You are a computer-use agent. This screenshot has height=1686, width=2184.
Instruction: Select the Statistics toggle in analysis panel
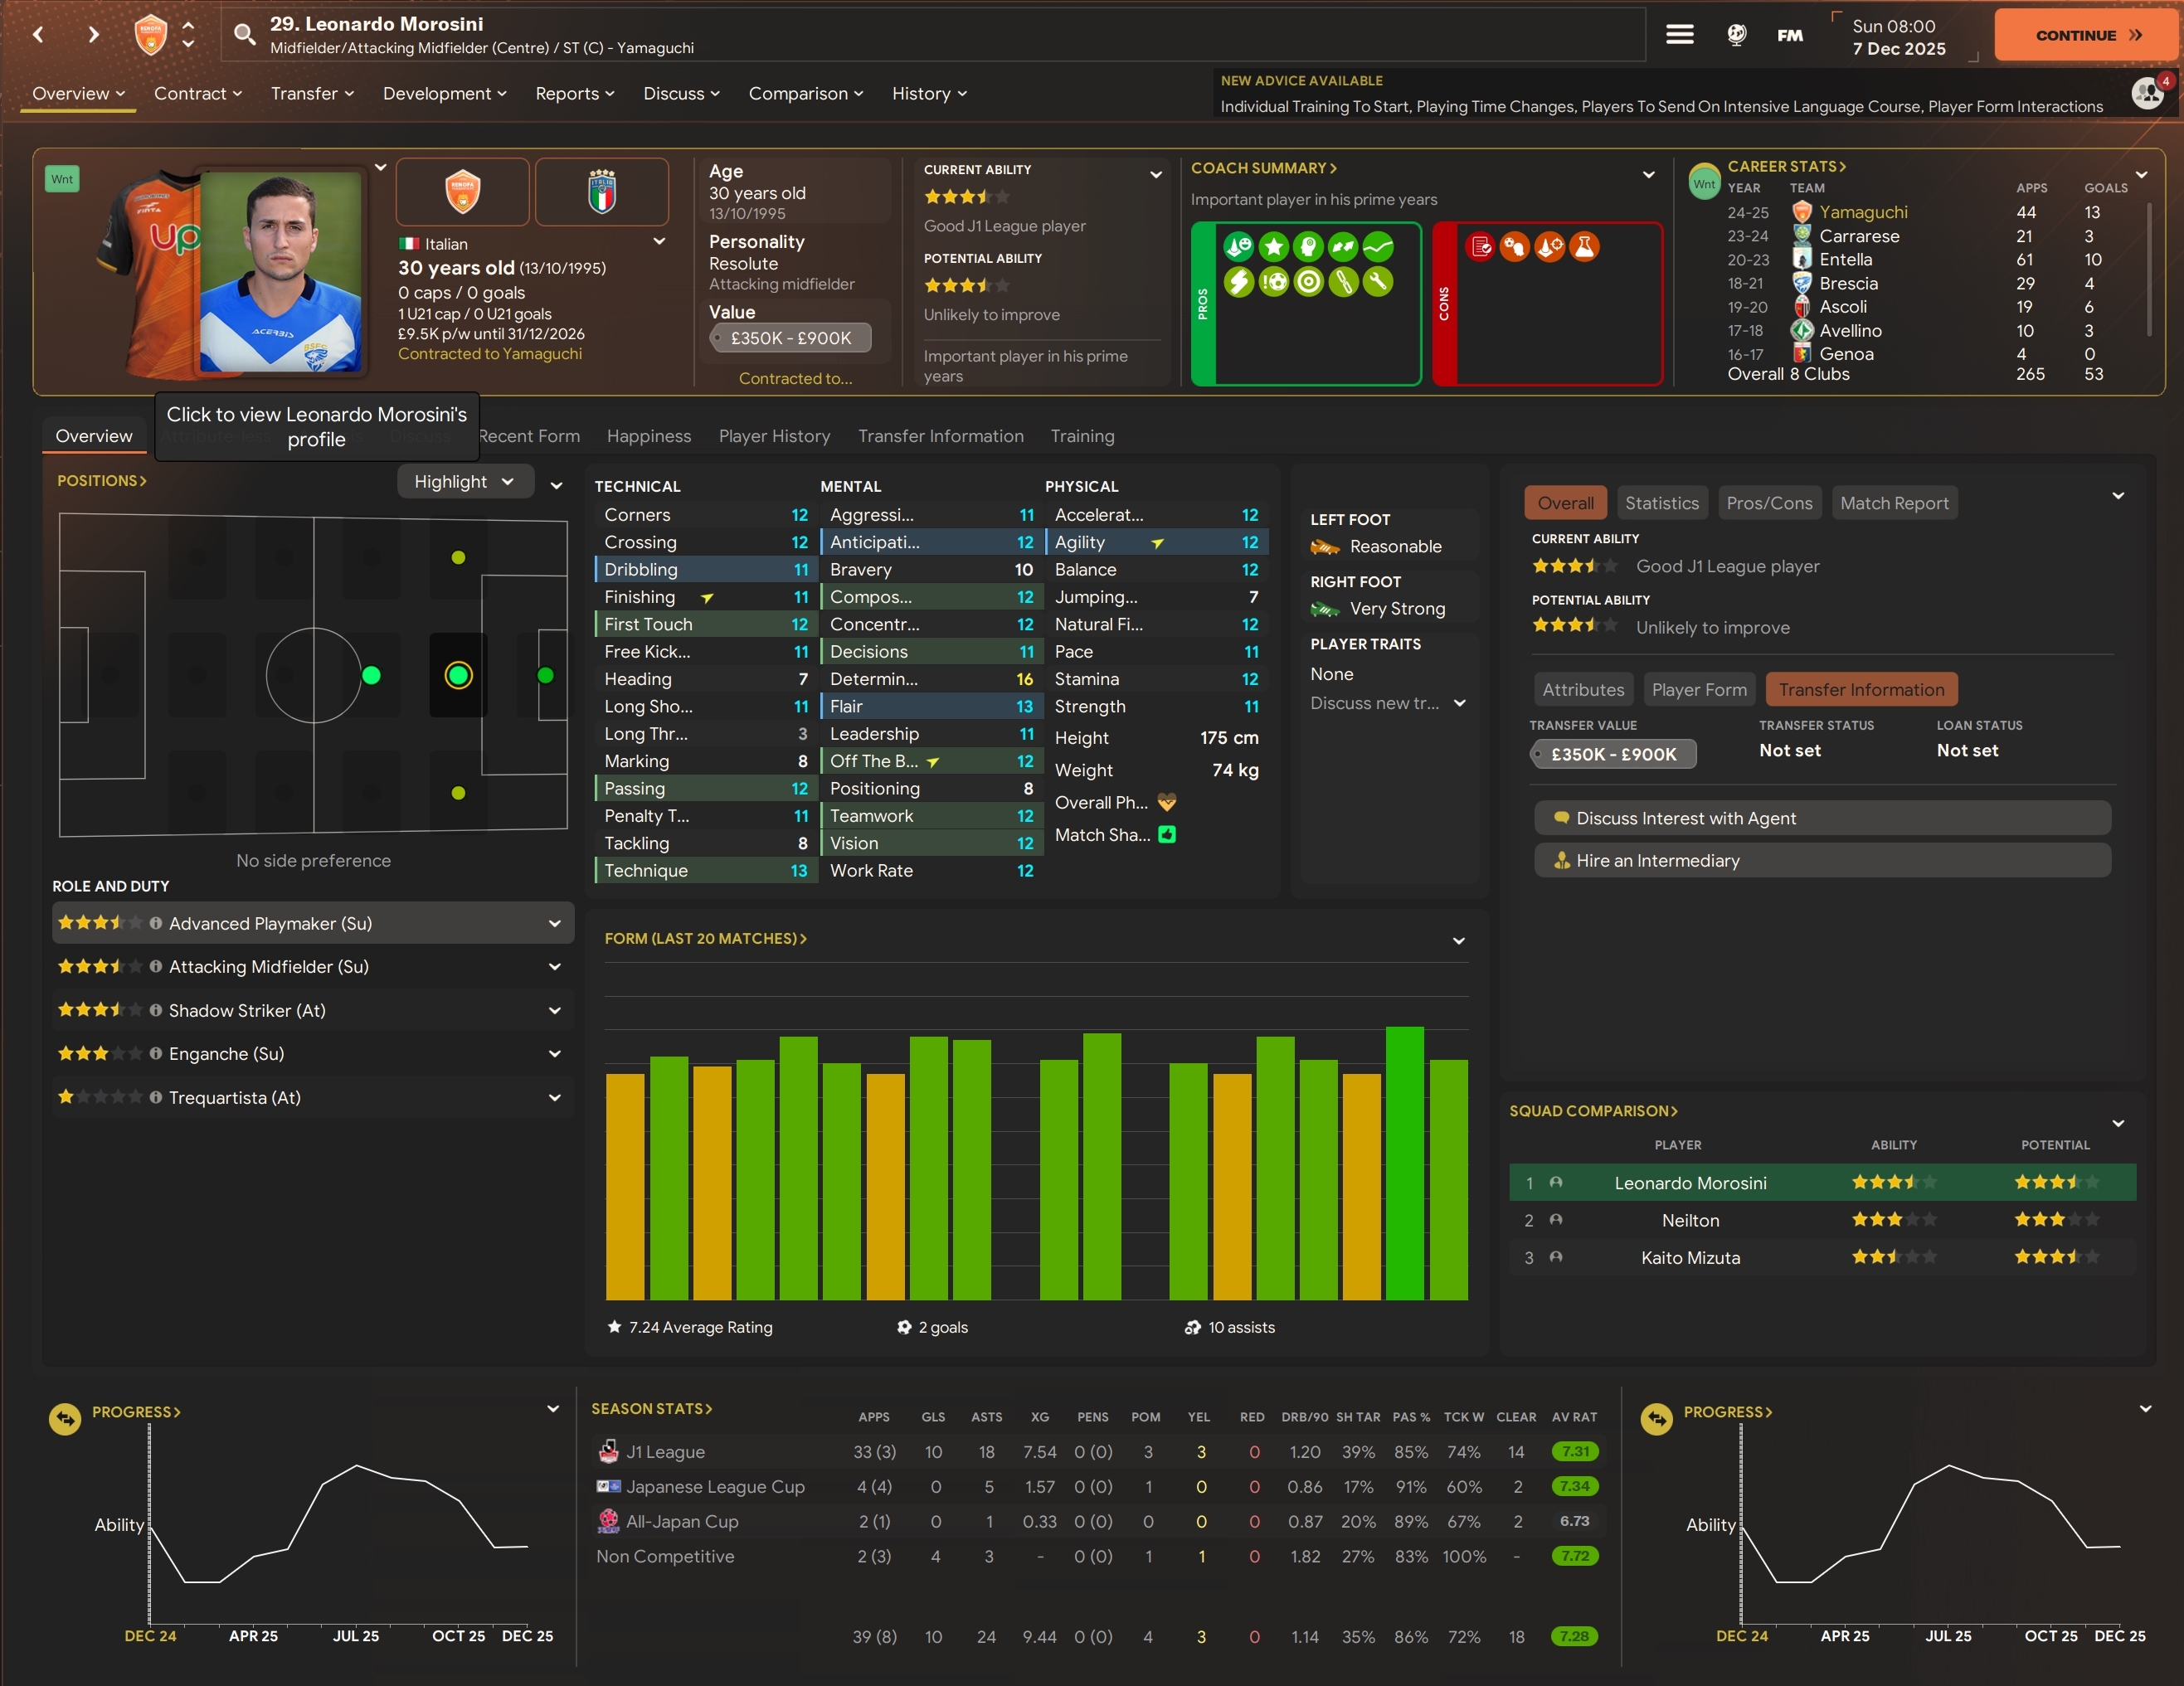click(1661, 503)
